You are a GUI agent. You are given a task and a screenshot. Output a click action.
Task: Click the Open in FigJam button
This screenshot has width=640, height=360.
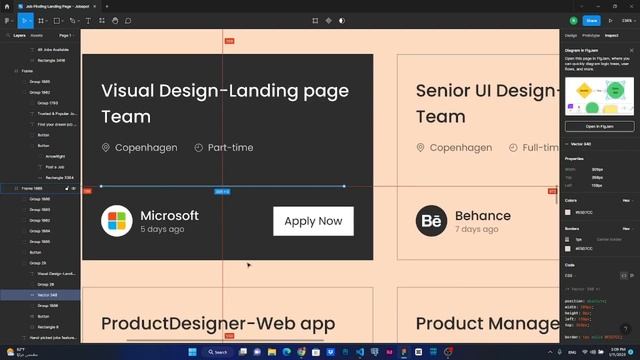click(x=599, y=127)
